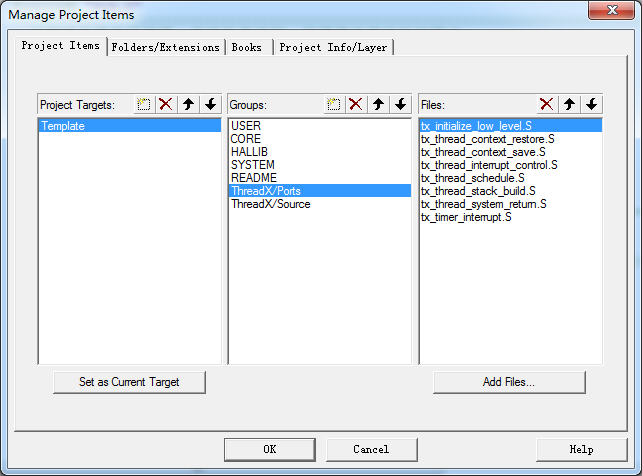Switch to Folders/Extensions tab

tap(165, 47)
